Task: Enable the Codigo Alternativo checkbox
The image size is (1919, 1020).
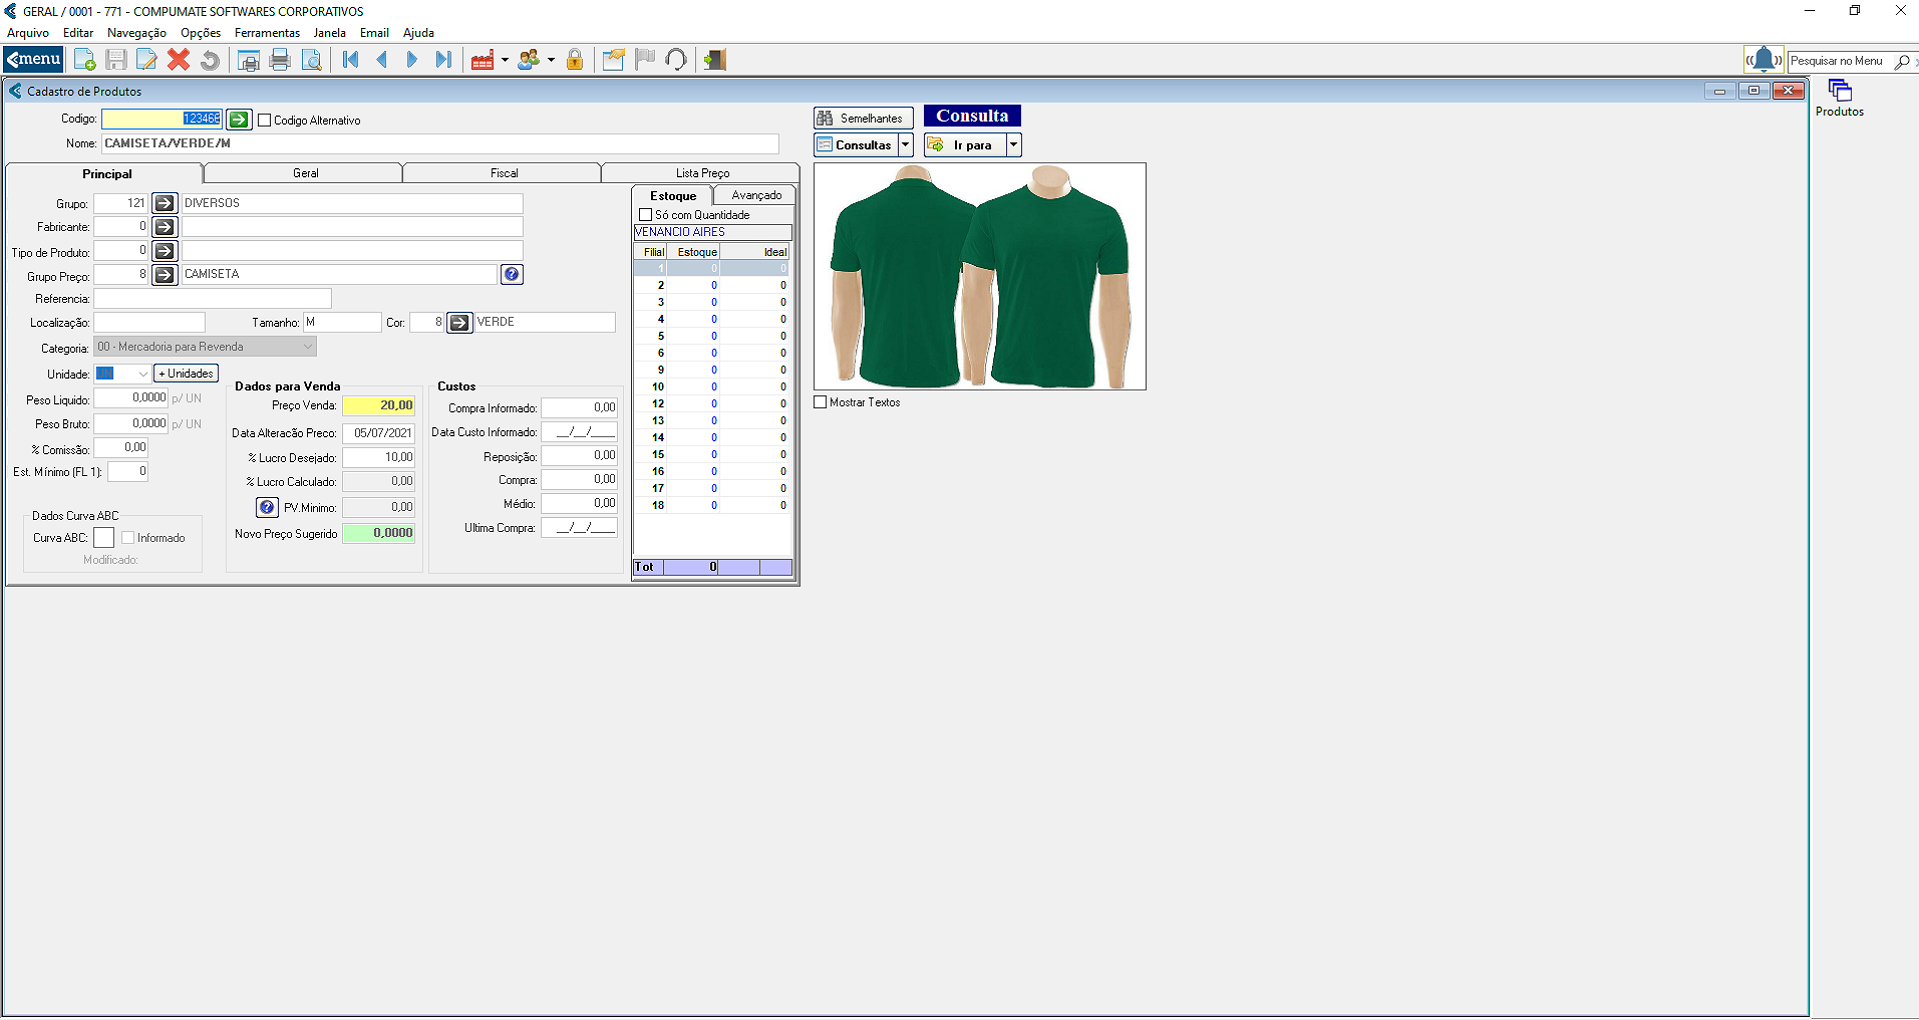Action: 265,120
